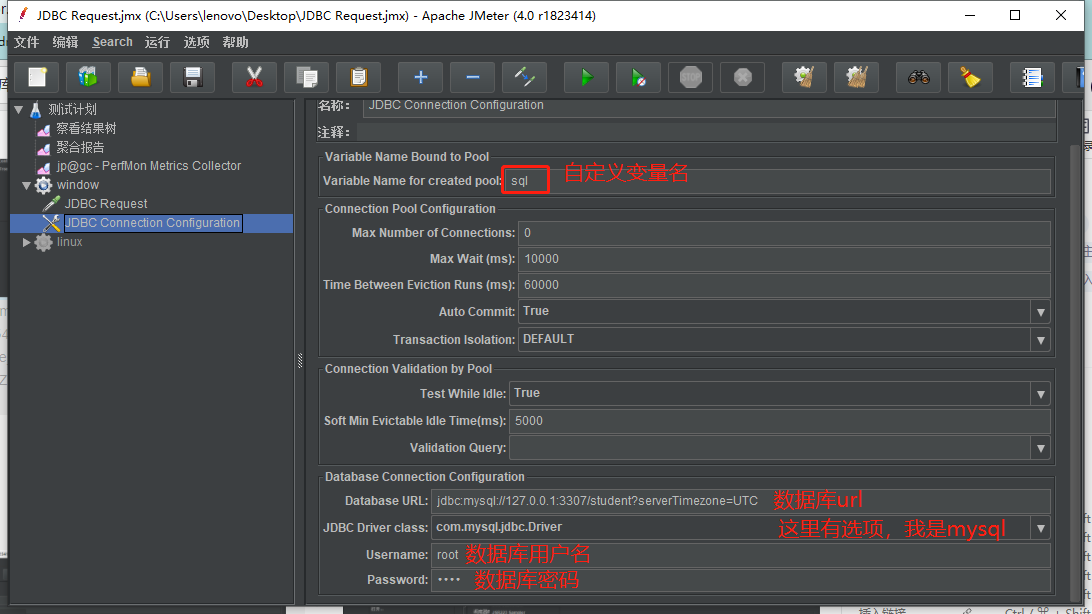Open Search with binoculars icon

pos(919,77)
